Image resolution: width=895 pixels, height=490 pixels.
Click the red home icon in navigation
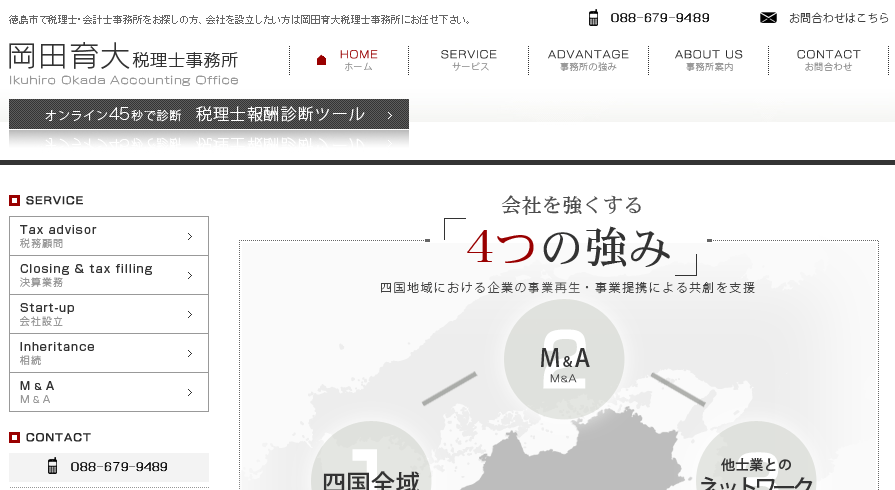[x=321, y=60]
